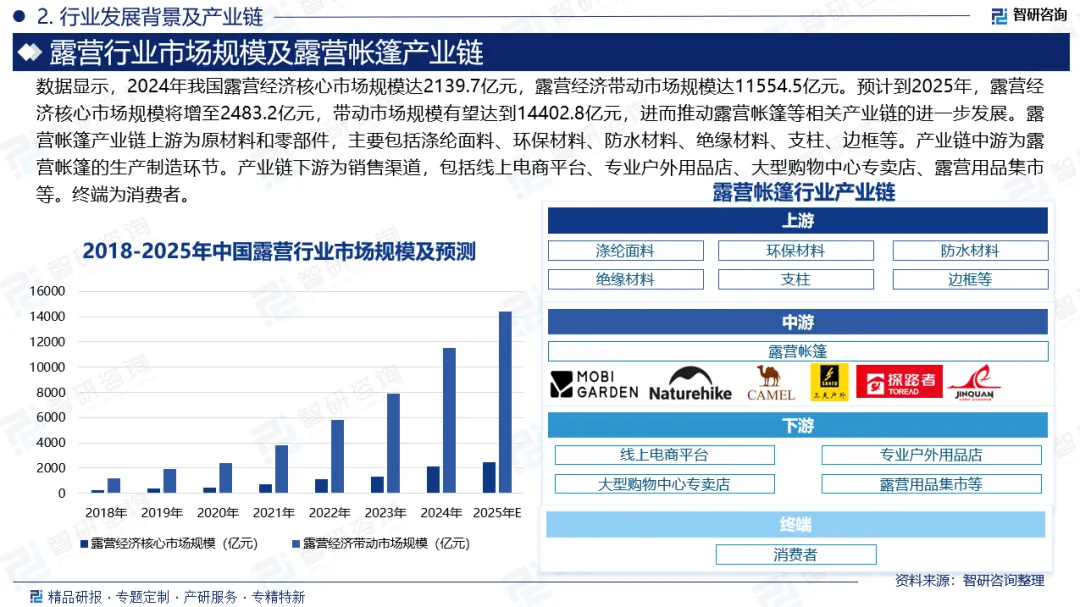Click the 6000 y-axis value
The height and width of the screenshot is (607, 1080).
pyautogui.click(x=51, y=418)
